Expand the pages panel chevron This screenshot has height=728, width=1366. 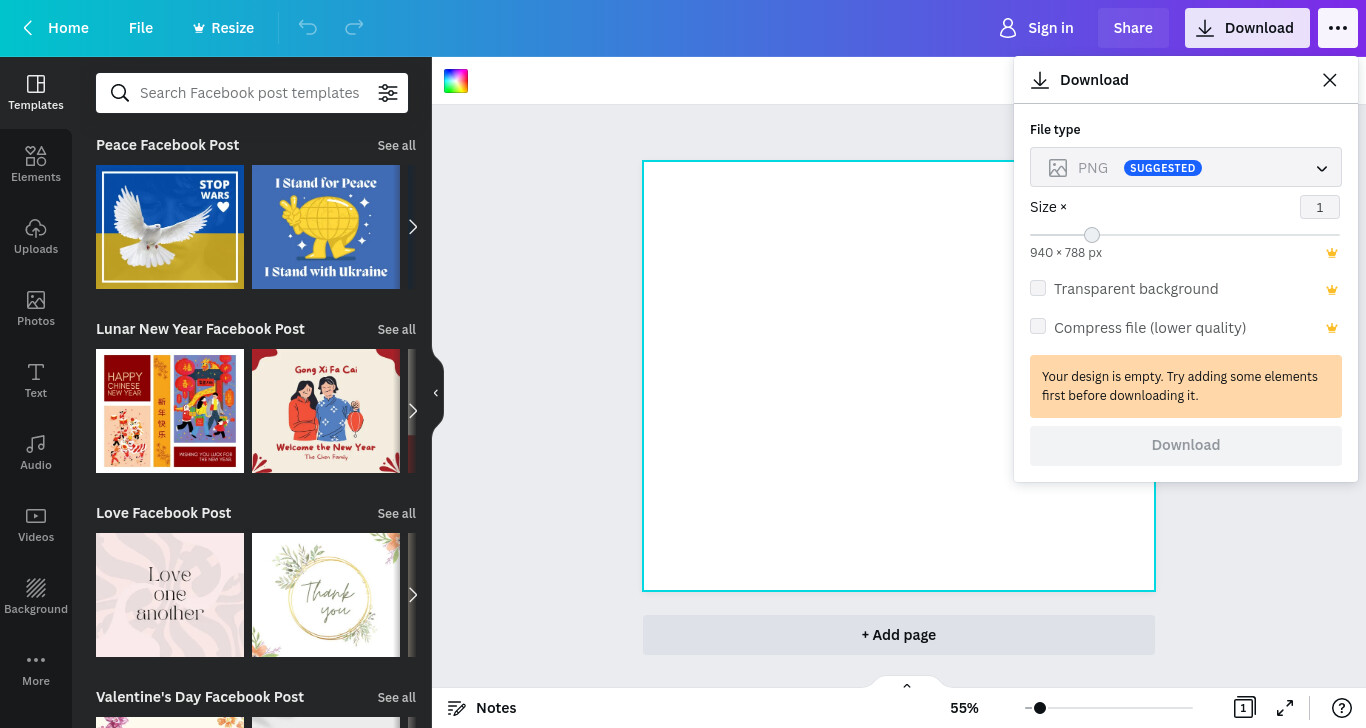pyautogui.click(x=907, y=686)
